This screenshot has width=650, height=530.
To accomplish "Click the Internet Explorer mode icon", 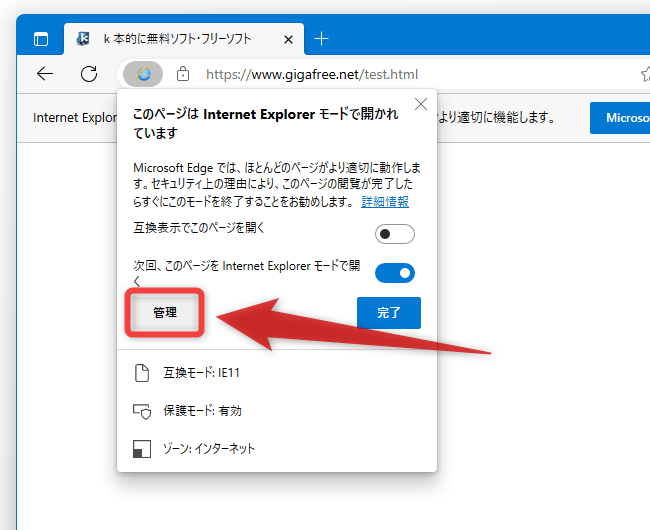I will click(143, 74).
